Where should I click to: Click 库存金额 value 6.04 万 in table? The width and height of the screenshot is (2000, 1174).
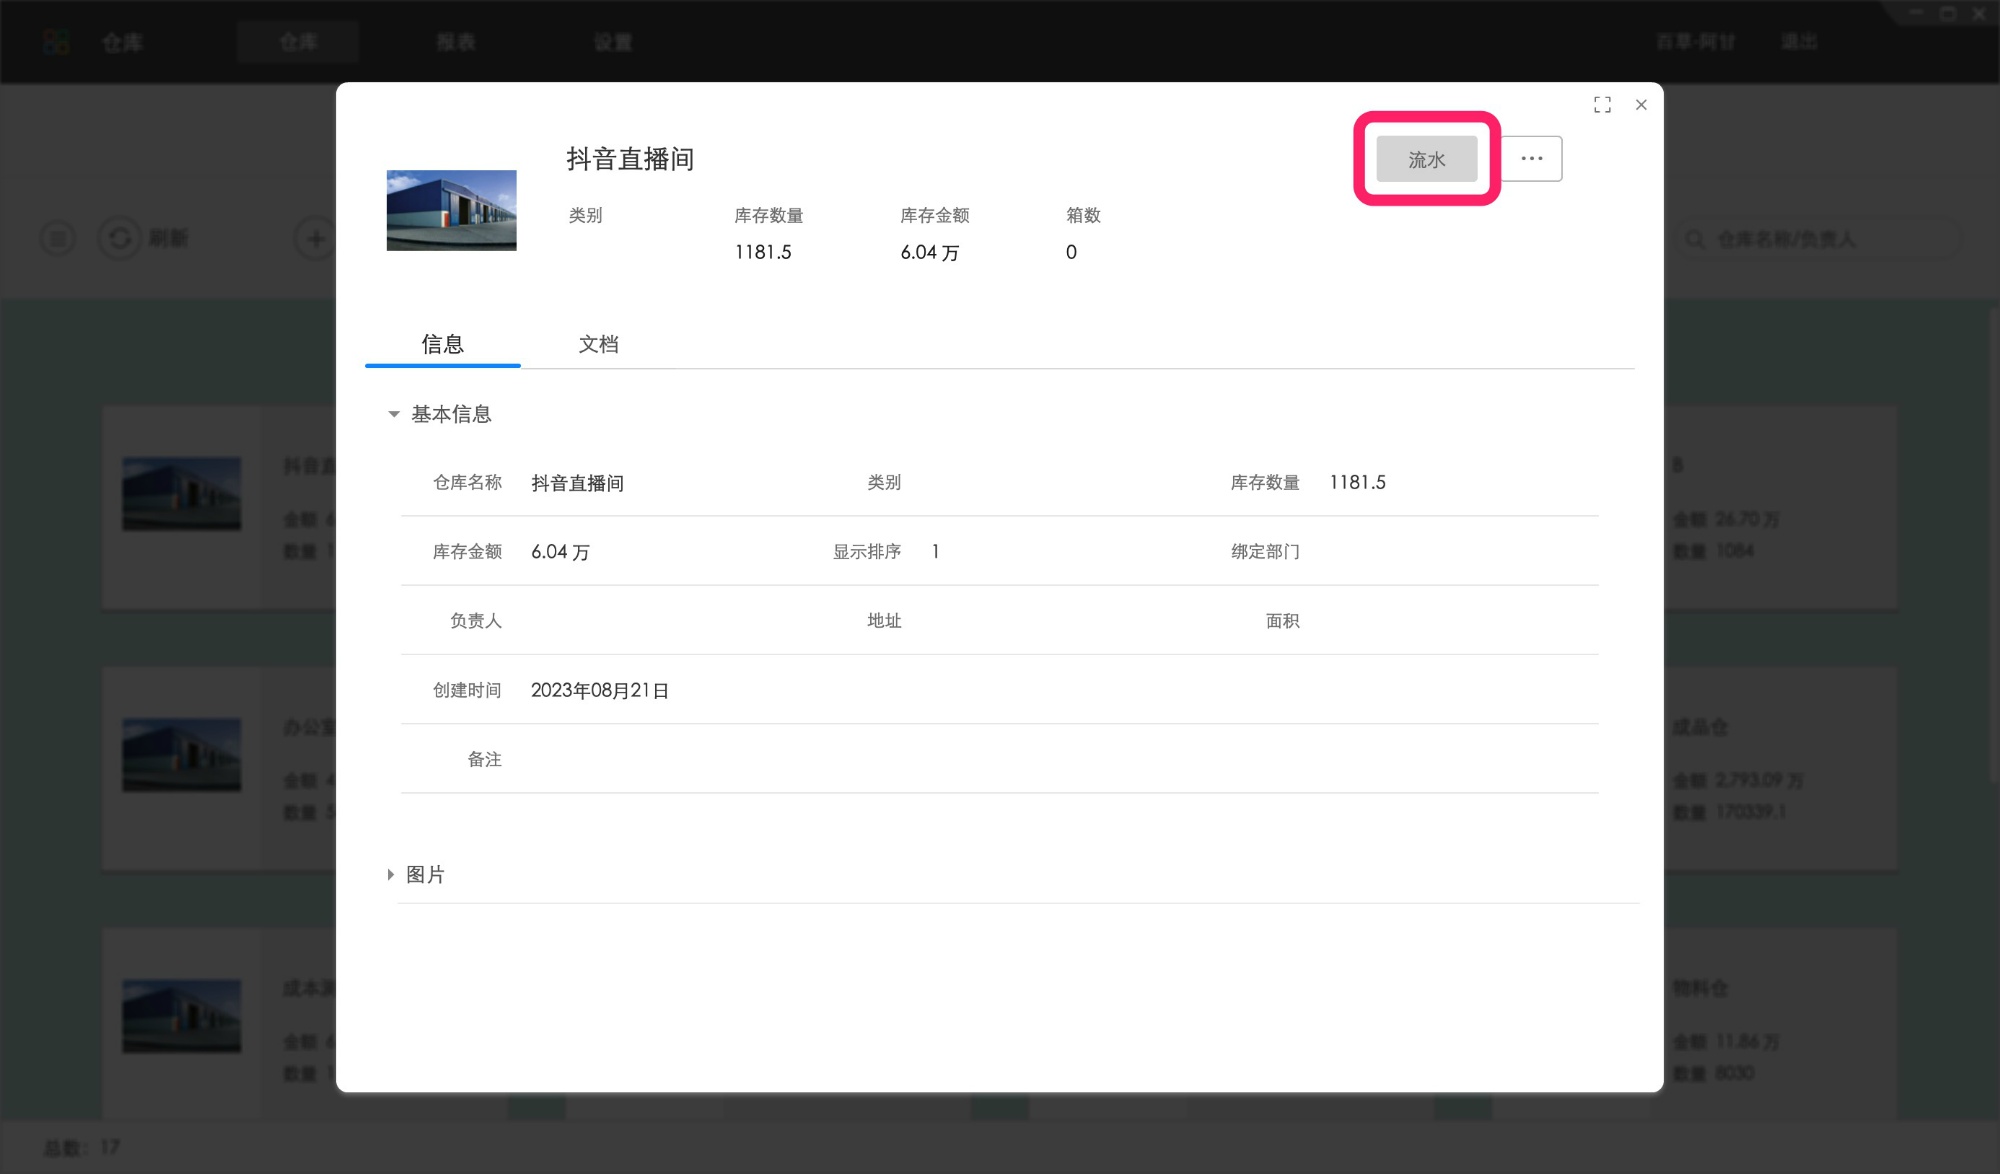[x=560, y=552]
